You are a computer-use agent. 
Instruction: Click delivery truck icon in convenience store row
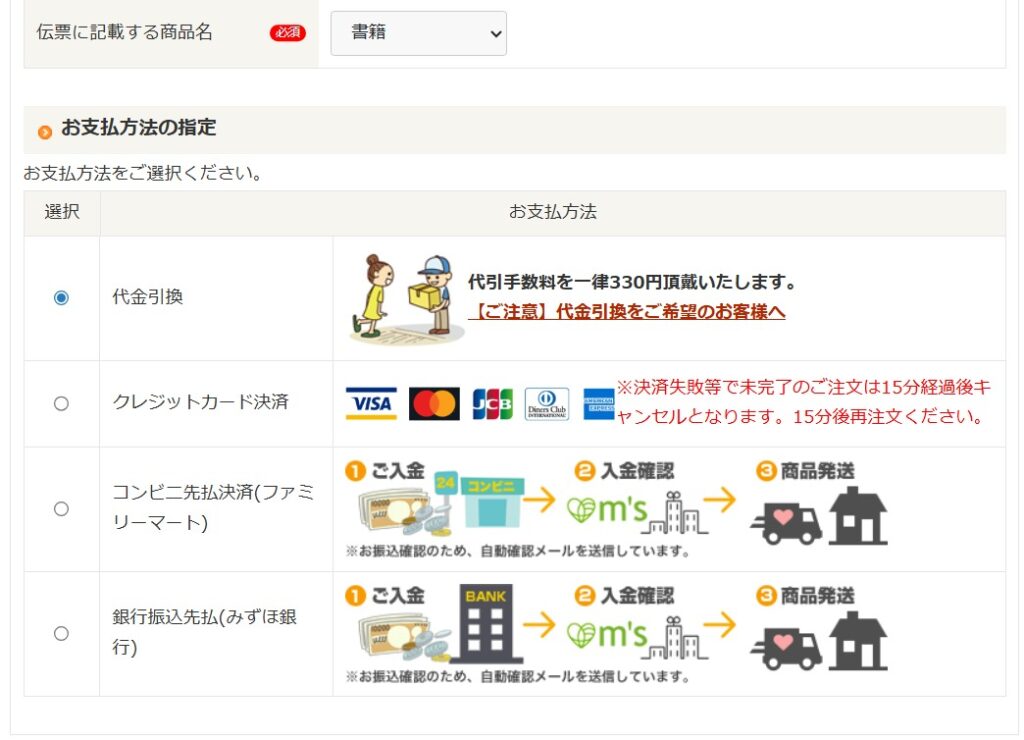click(x=786, y=524)
